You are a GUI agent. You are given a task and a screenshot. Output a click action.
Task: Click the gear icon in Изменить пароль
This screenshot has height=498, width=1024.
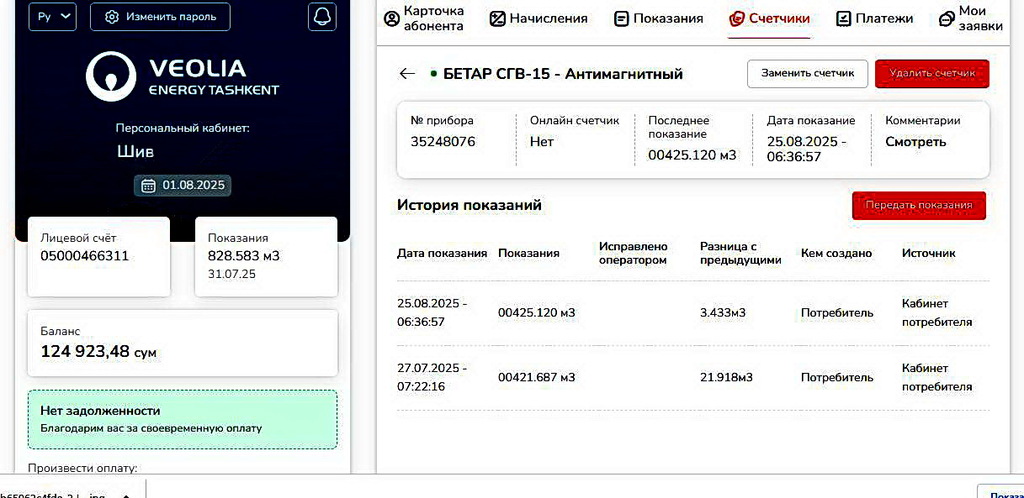click(x=112, y=17)
